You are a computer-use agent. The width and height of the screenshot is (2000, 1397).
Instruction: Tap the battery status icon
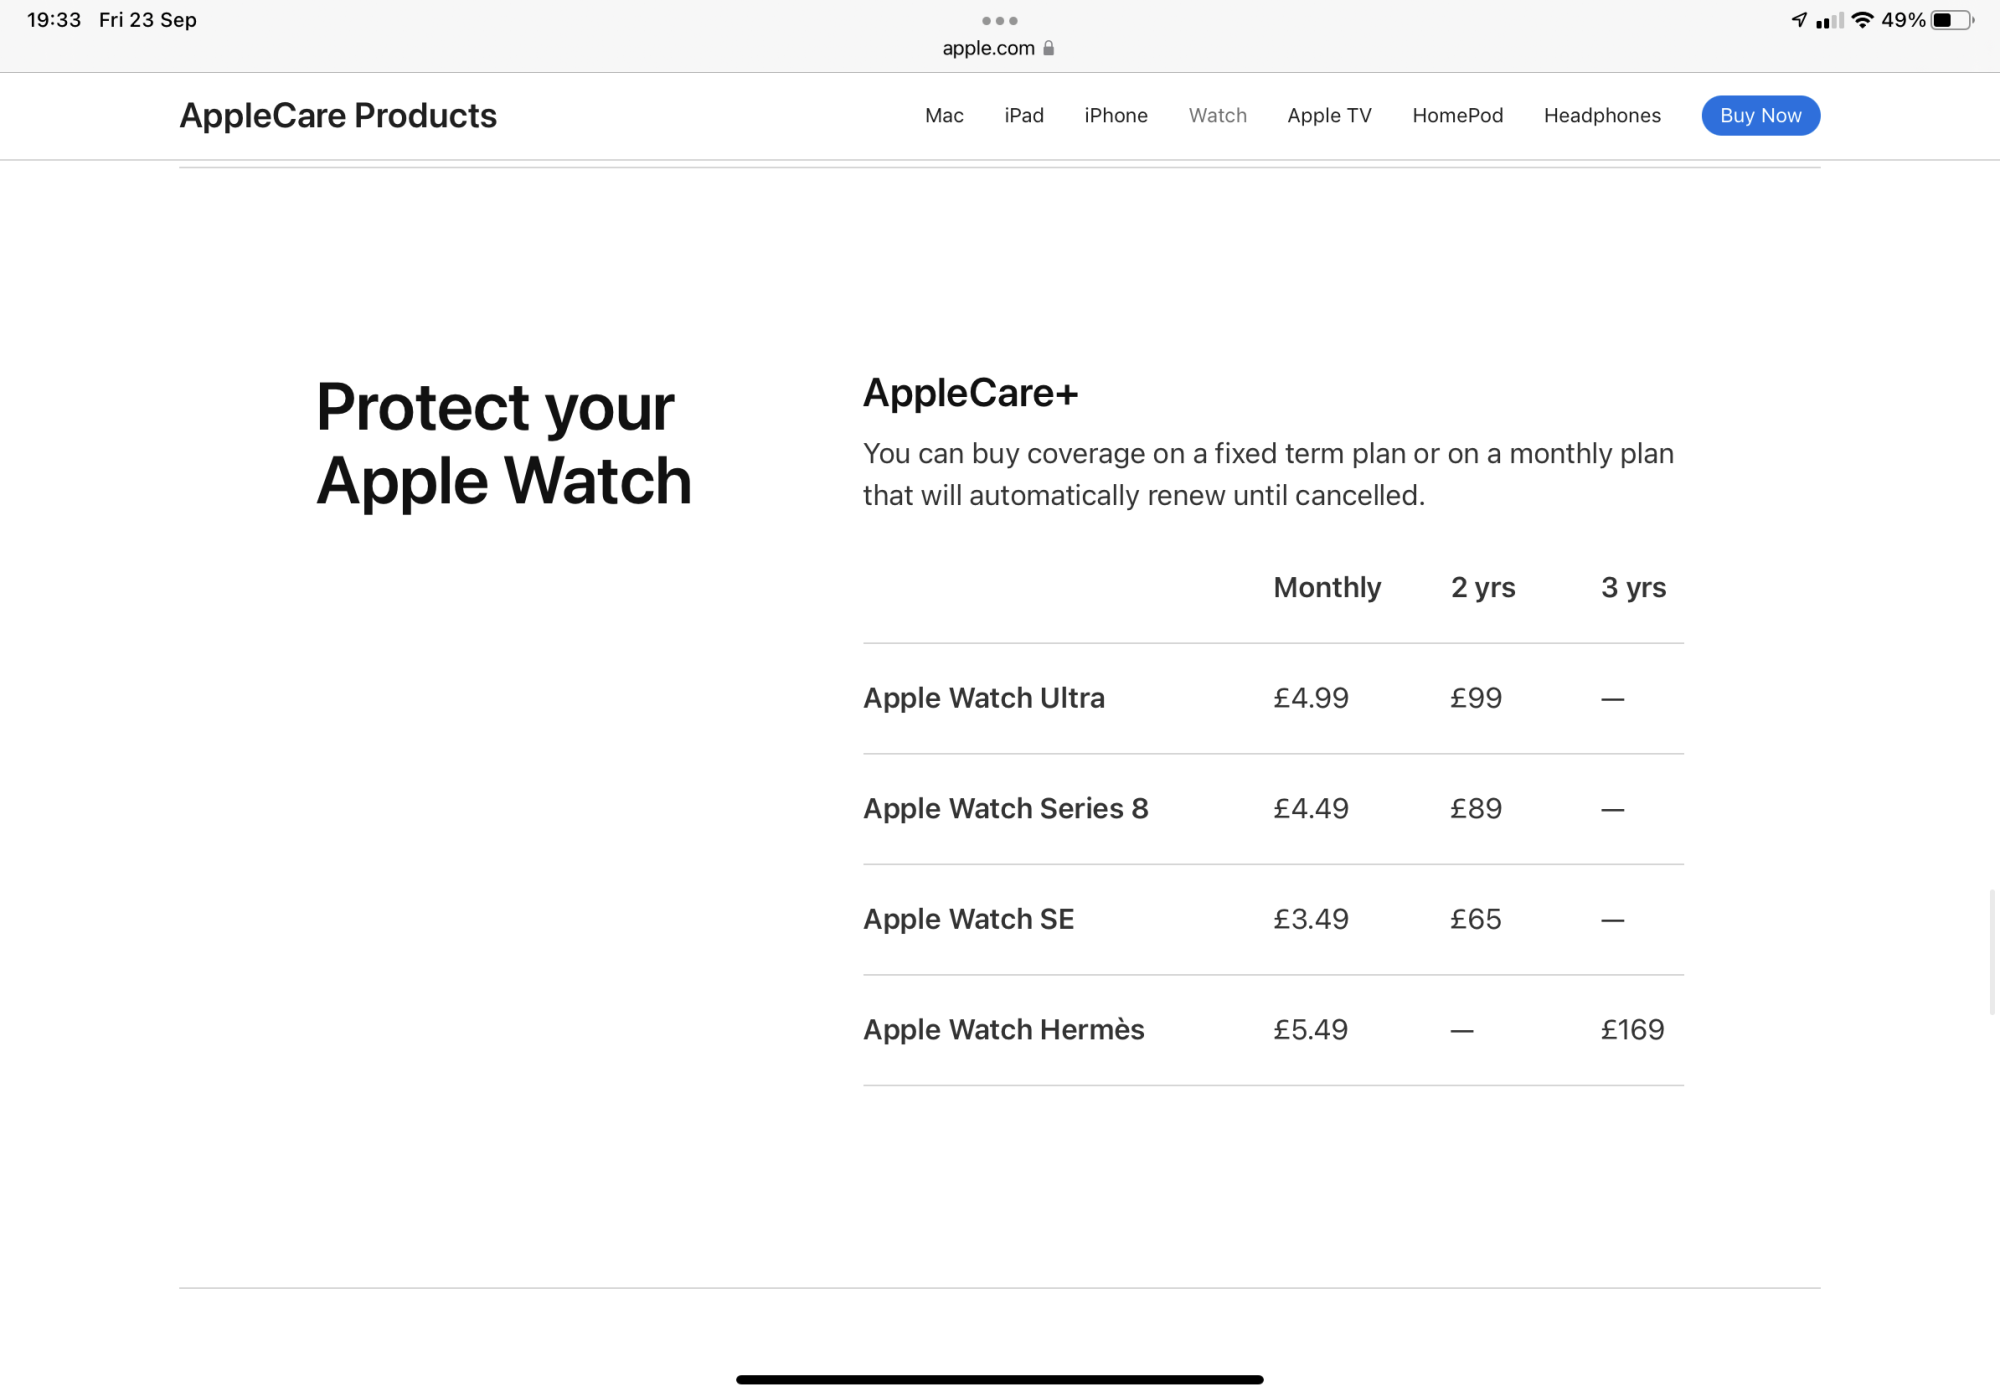1952,20
